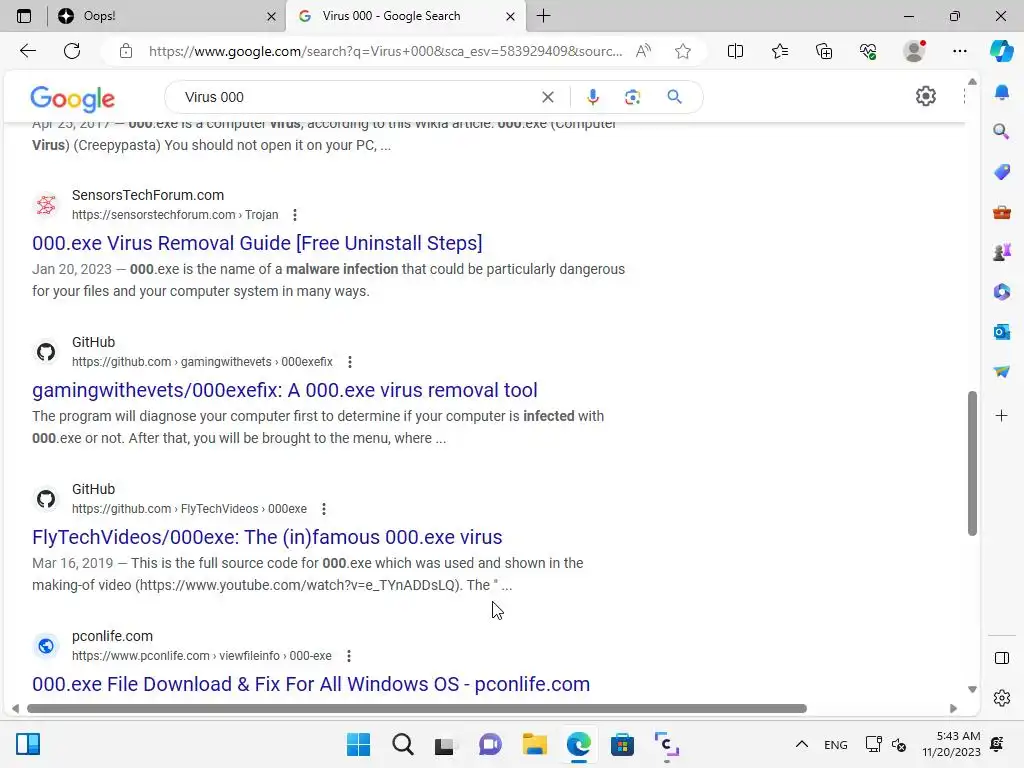Refresh the current page
The height and width of the screenshot is (768, 1024).
[72, 51]
